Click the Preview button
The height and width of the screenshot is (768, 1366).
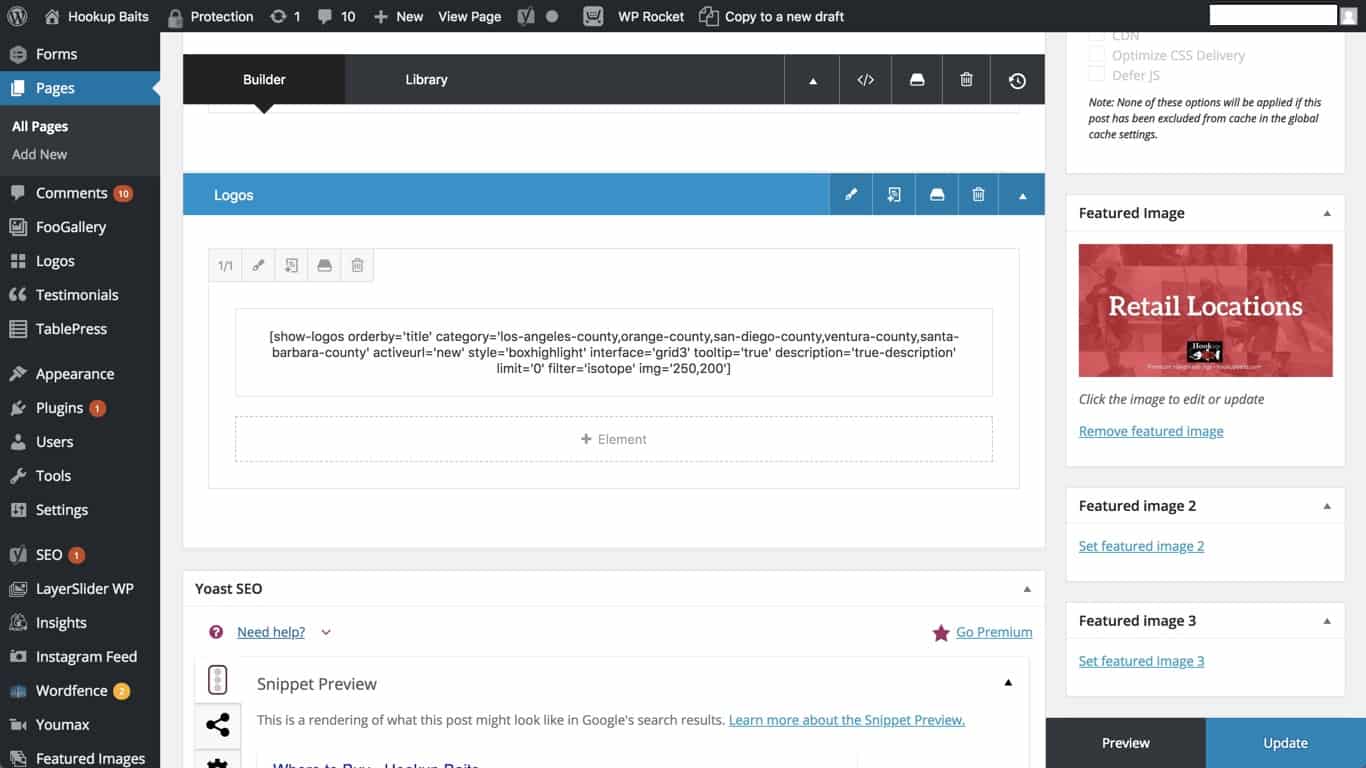(x=1126, y=743)
